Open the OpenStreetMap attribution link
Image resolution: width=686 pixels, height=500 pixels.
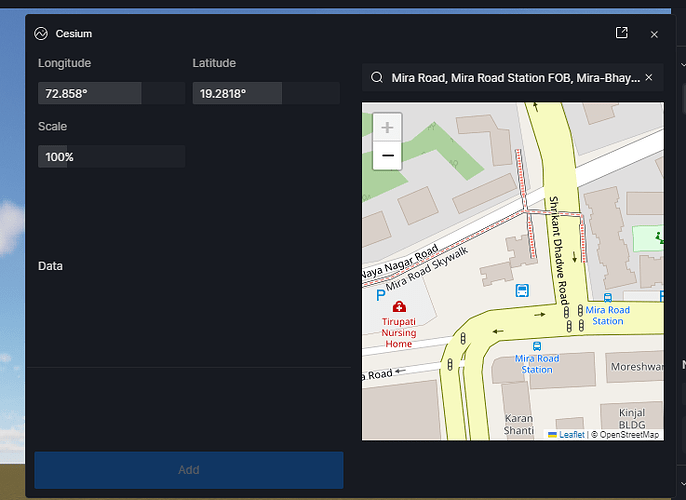pos(628,435)
